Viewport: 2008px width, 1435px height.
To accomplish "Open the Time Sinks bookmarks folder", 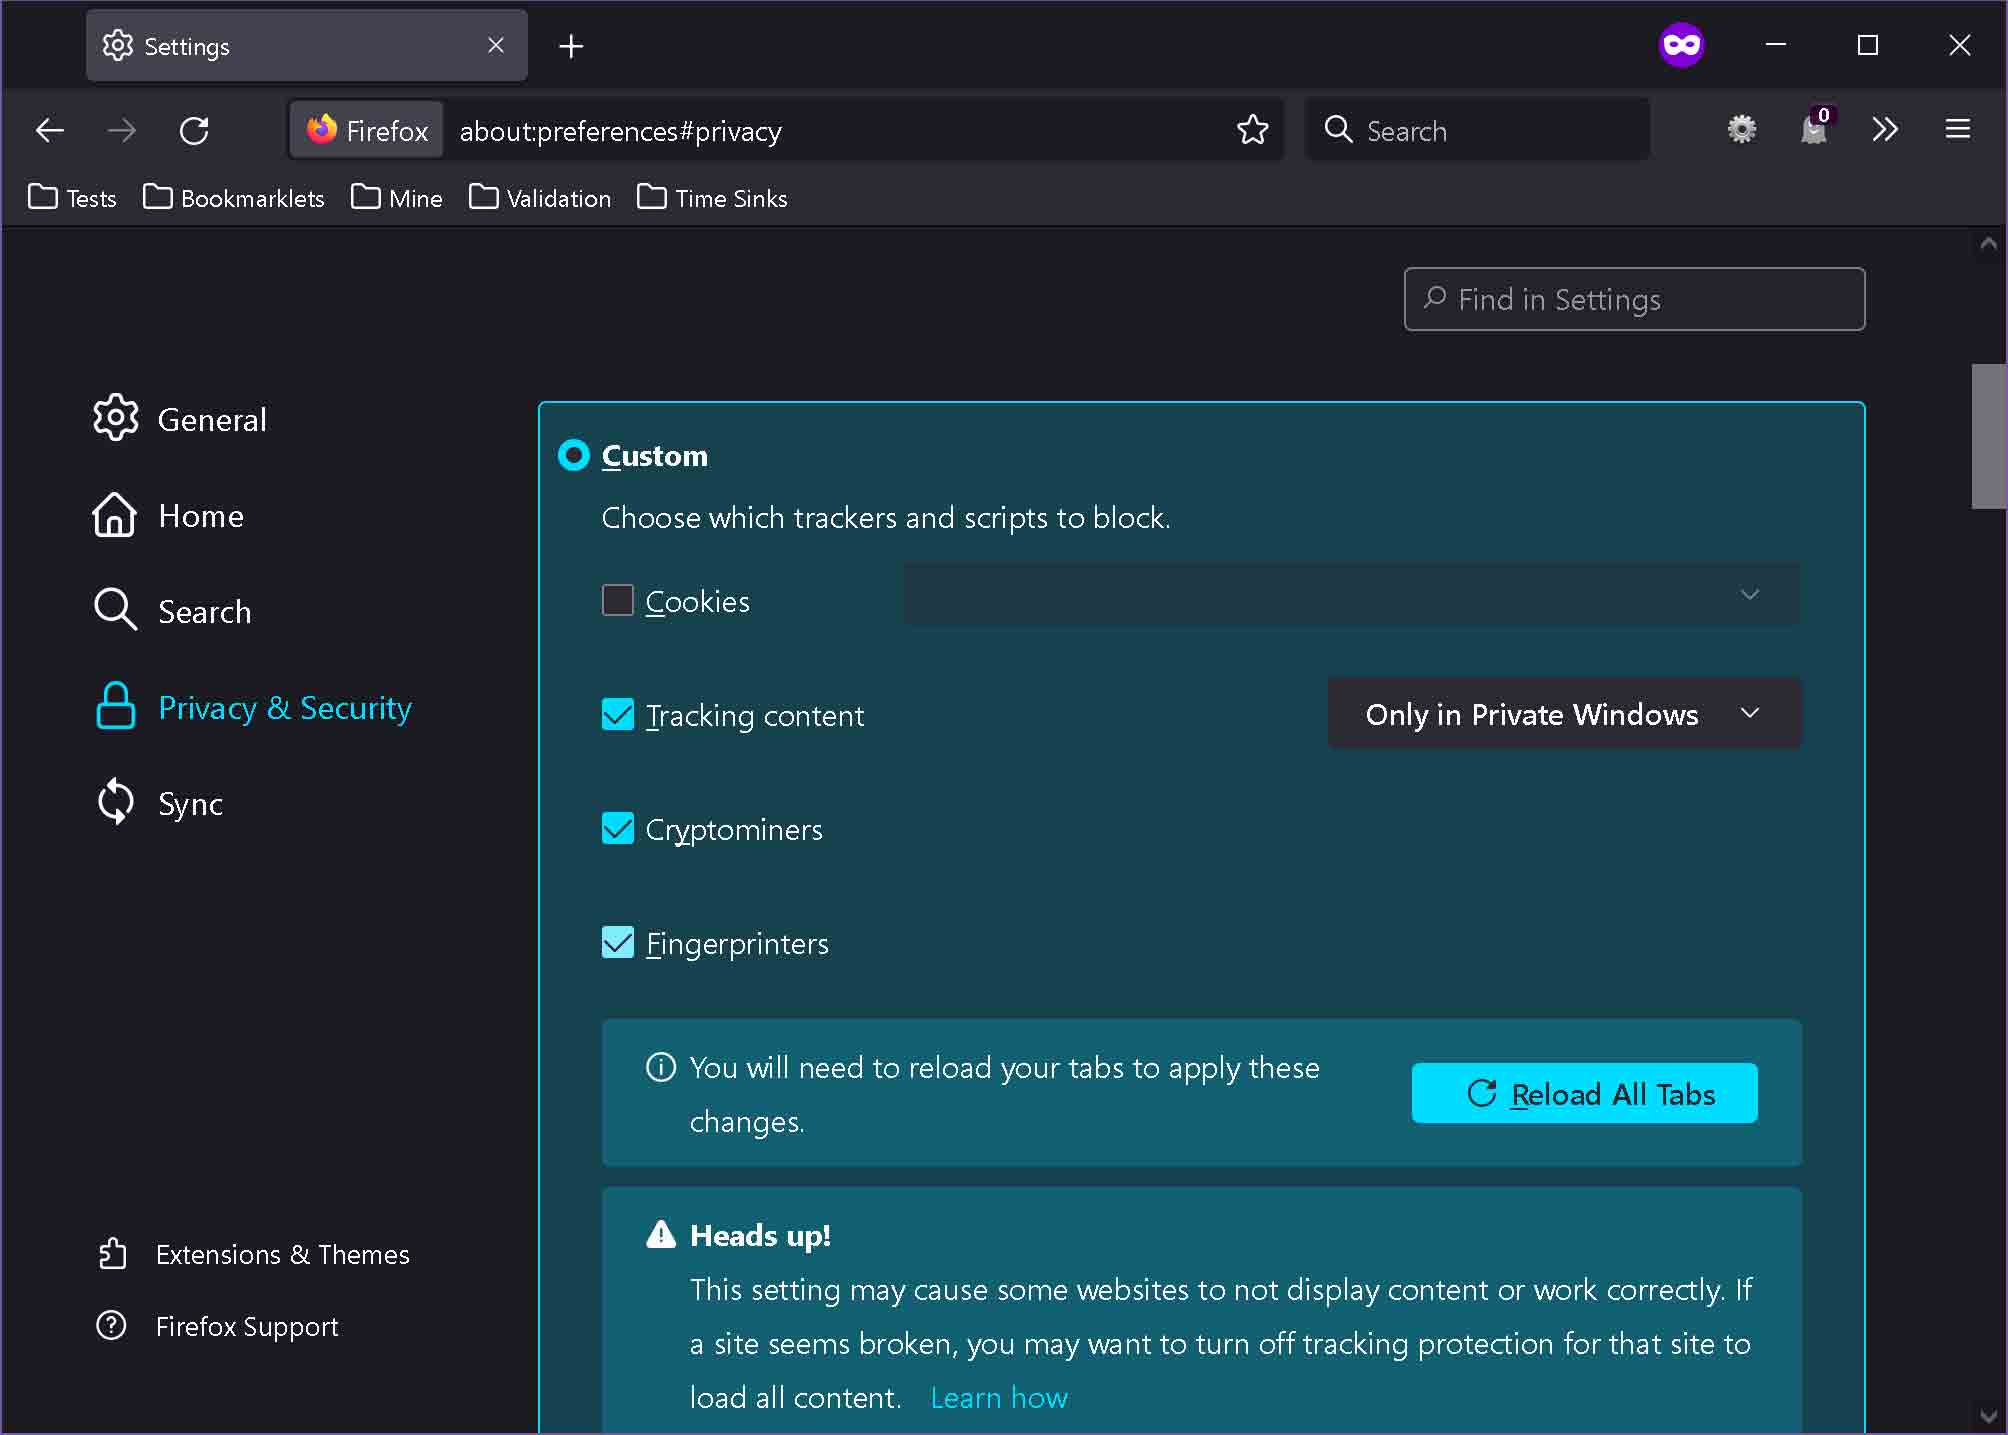I will pos(712,198).
